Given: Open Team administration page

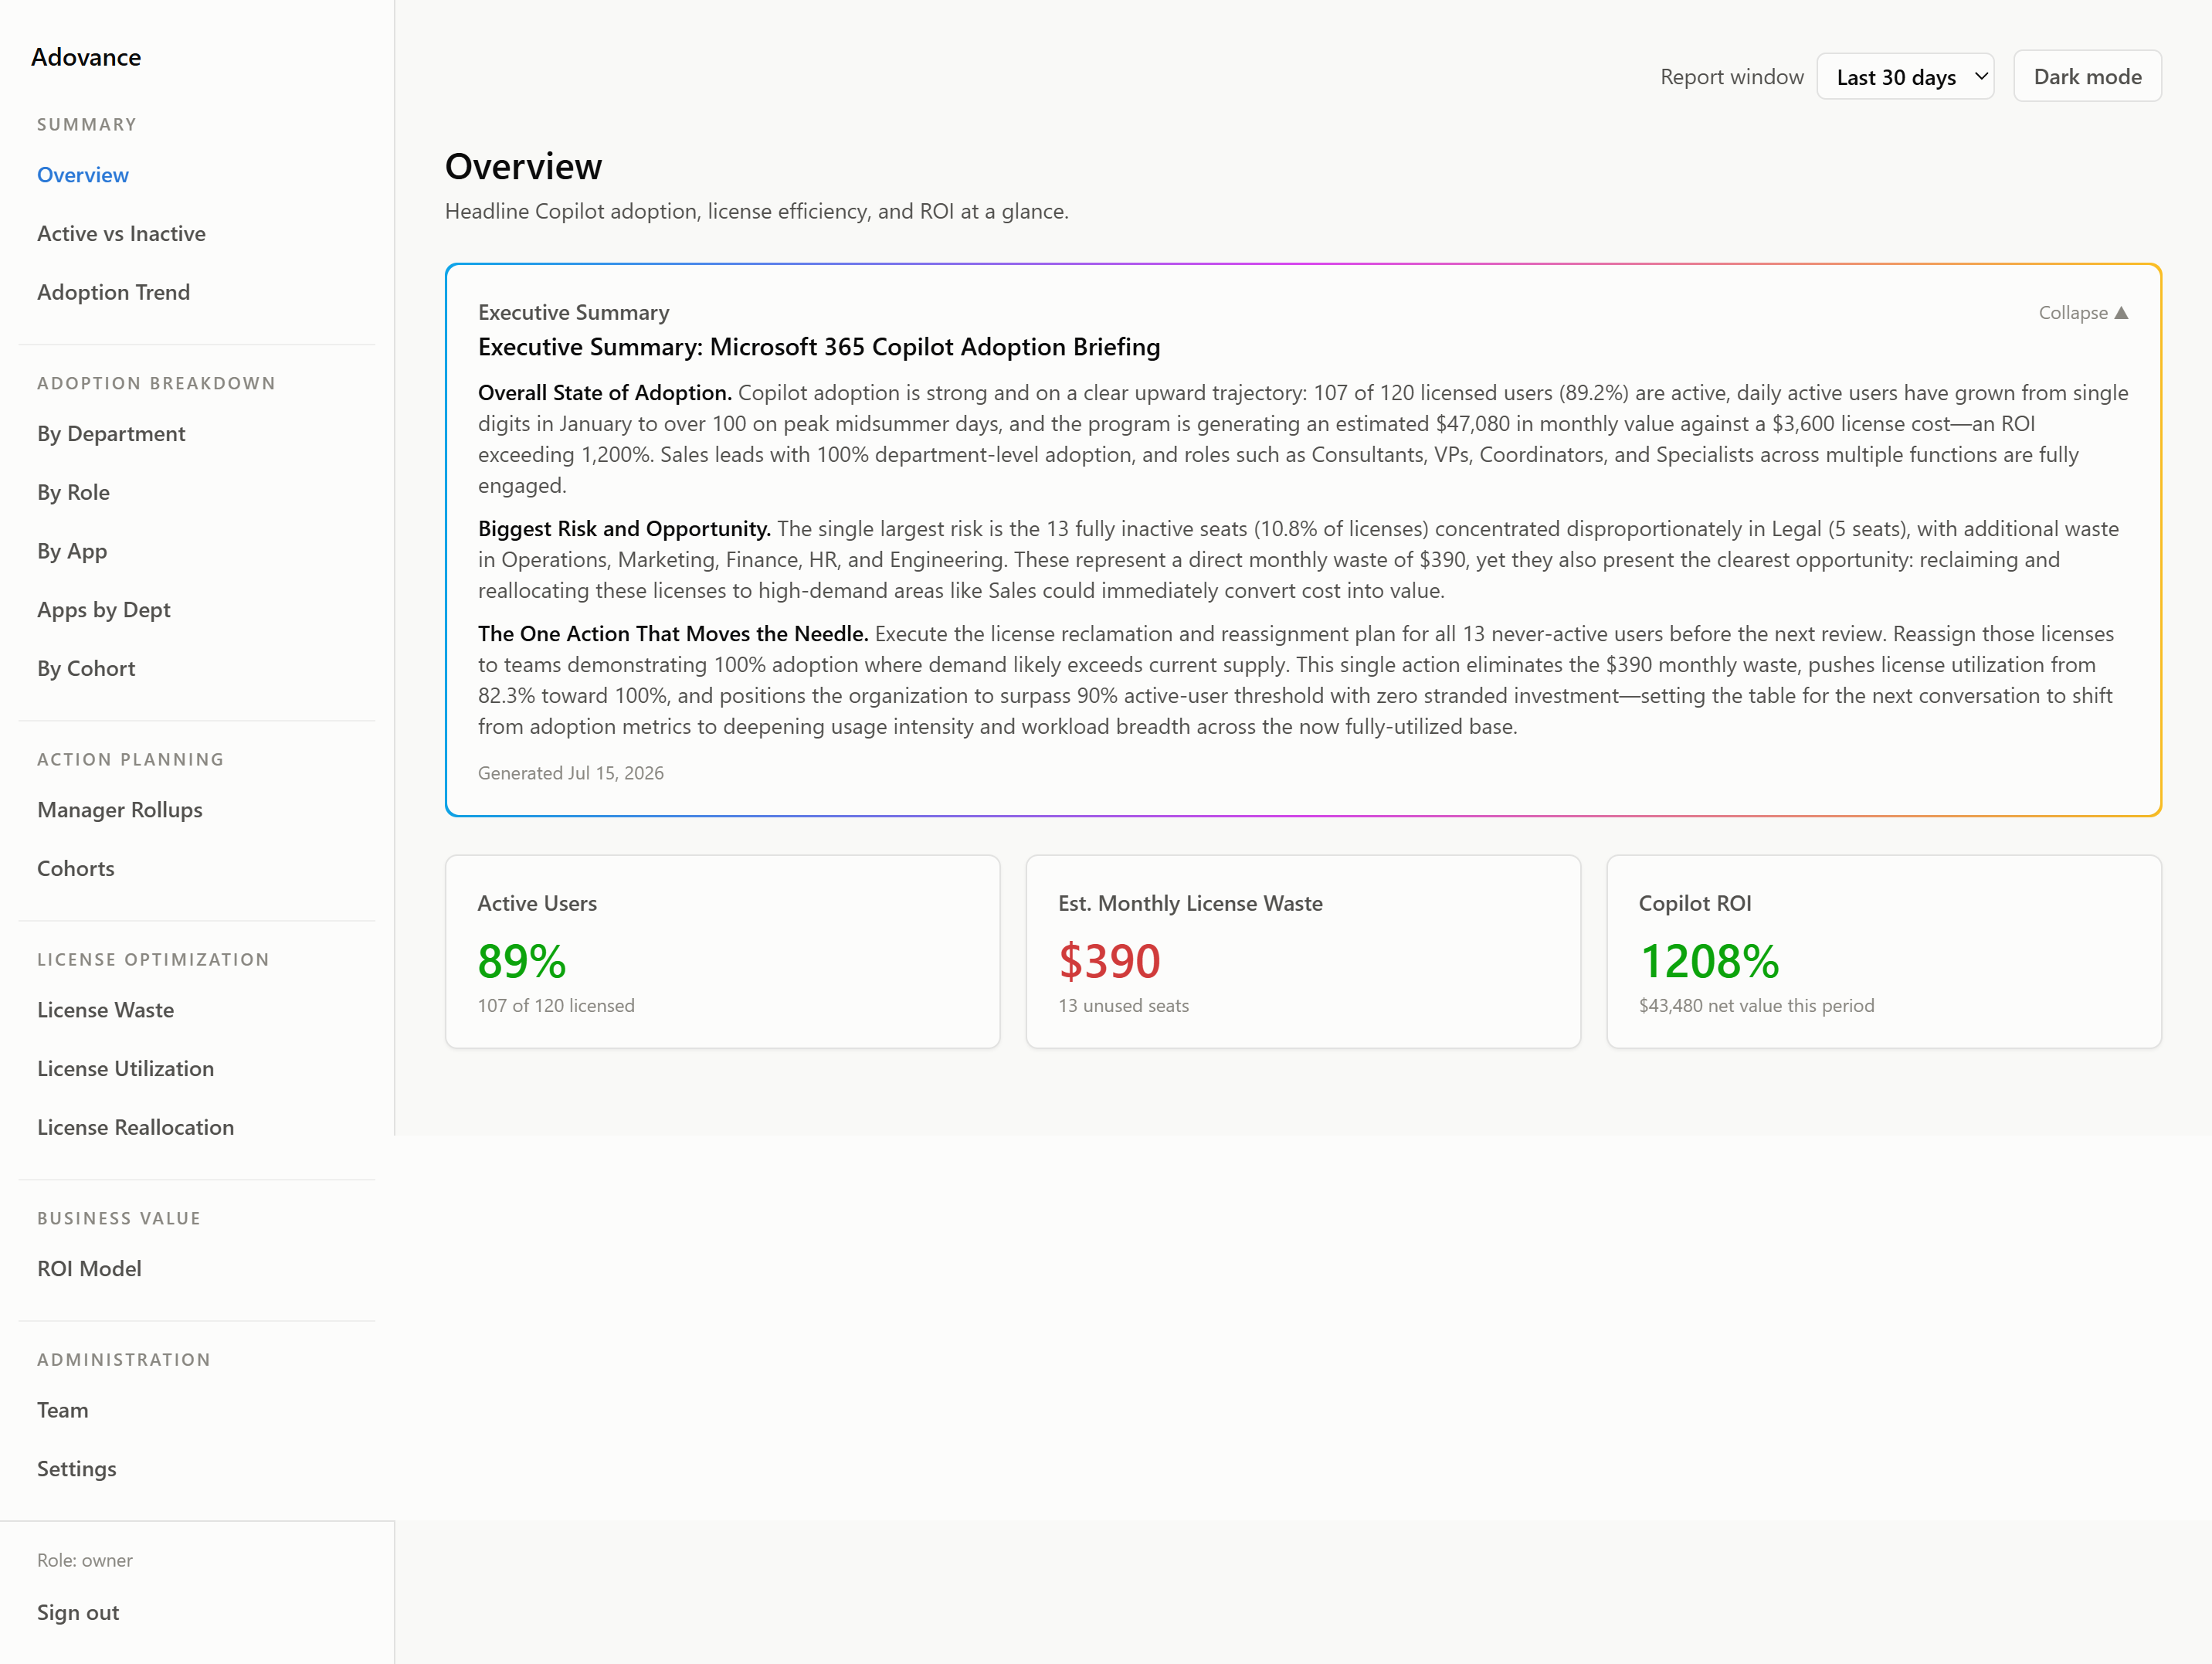Looking at the screenshot, I should click(62, 1410).
